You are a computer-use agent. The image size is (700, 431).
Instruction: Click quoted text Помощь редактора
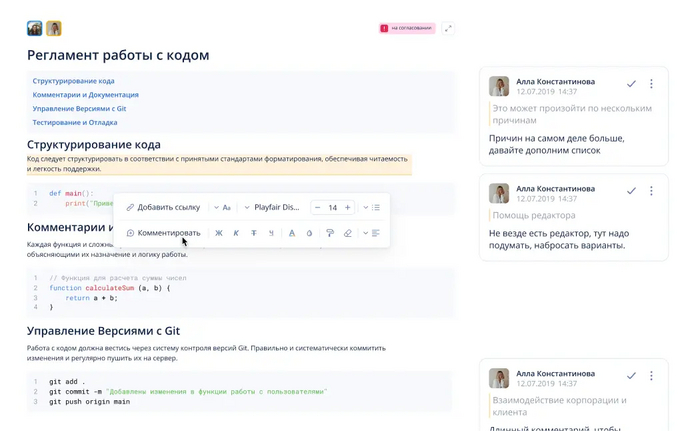[x=533, y=215]
